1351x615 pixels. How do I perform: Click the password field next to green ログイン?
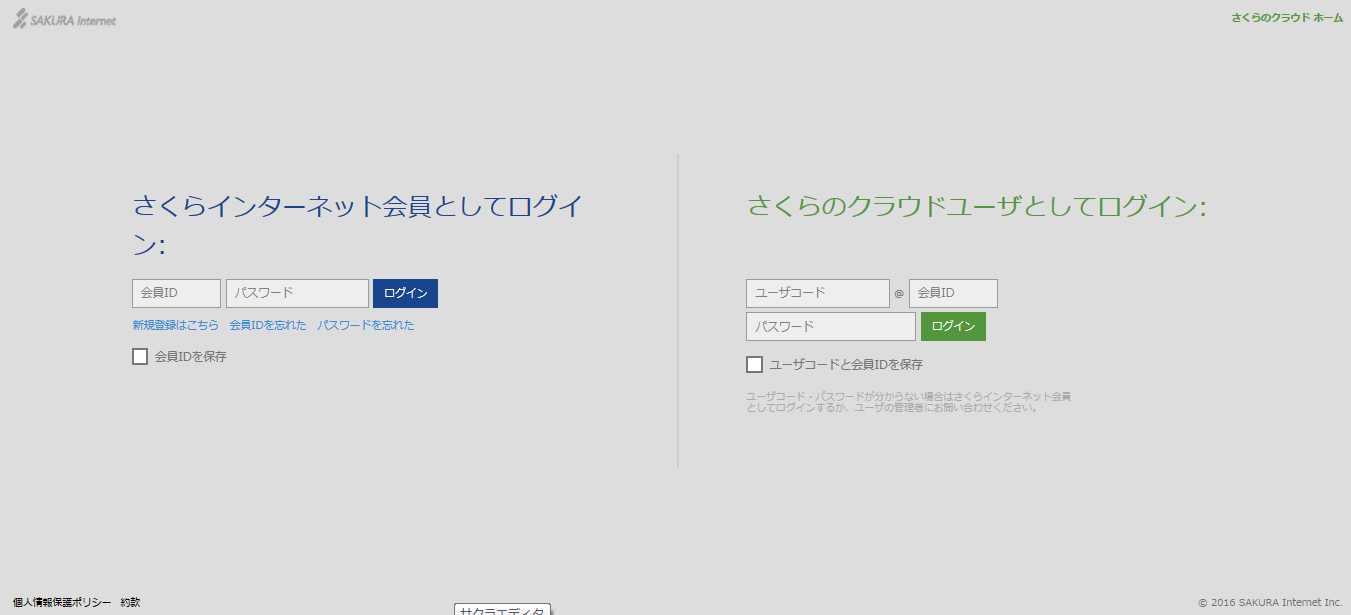[831, 326]
